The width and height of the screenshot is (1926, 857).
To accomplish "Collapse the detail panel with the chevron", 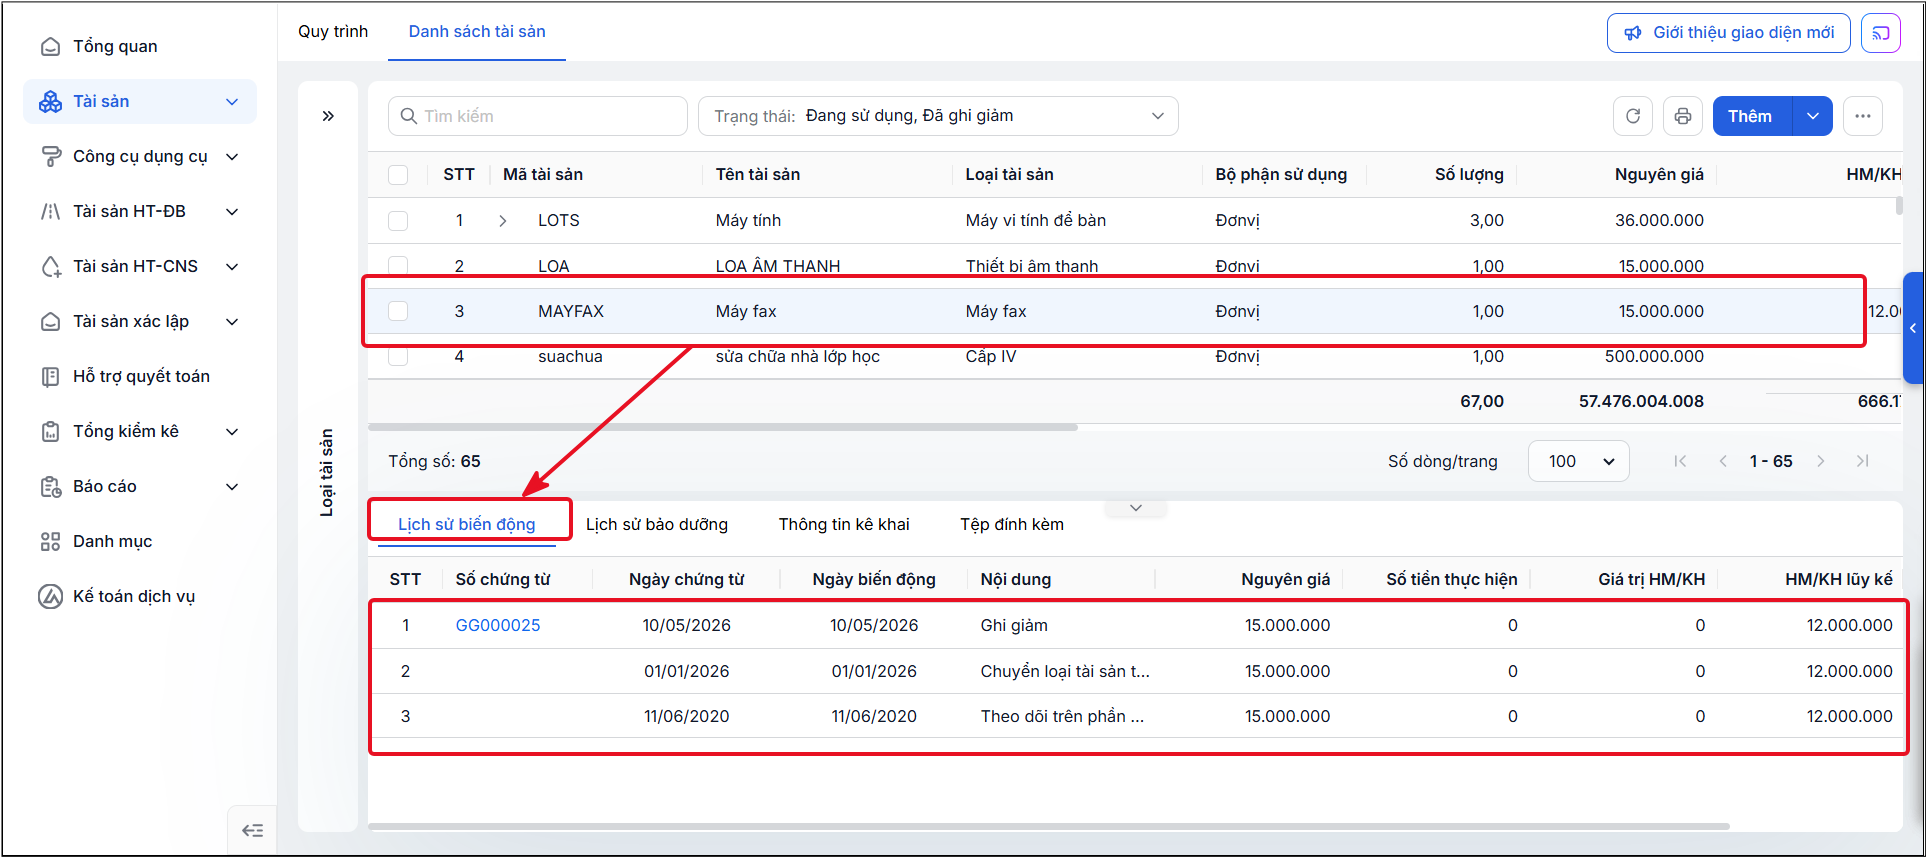I will (1136, 508).
